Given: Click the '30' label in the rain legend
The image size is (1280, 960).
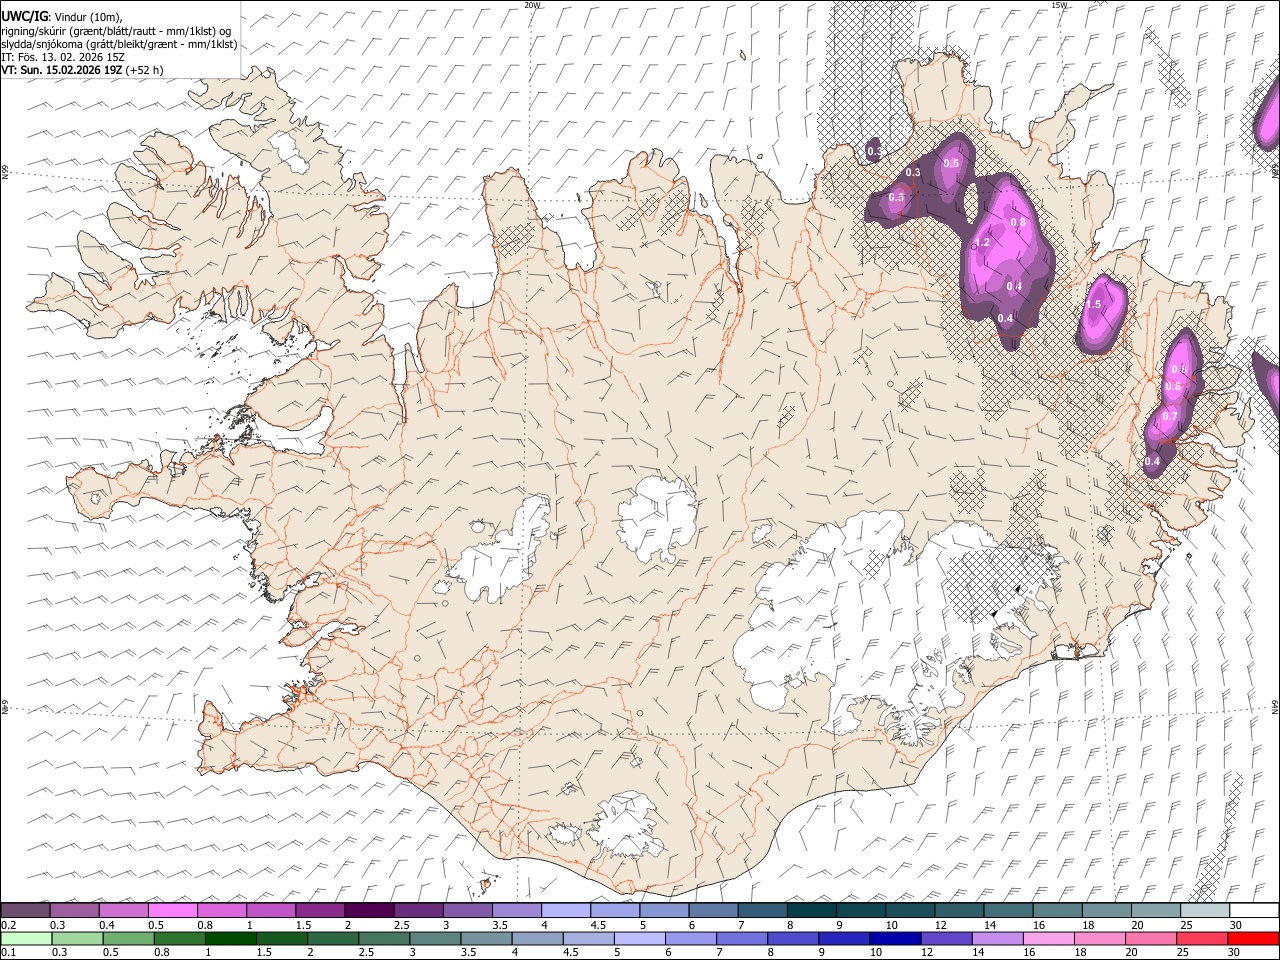Looking at the screenshot, I should [1236, 952].
